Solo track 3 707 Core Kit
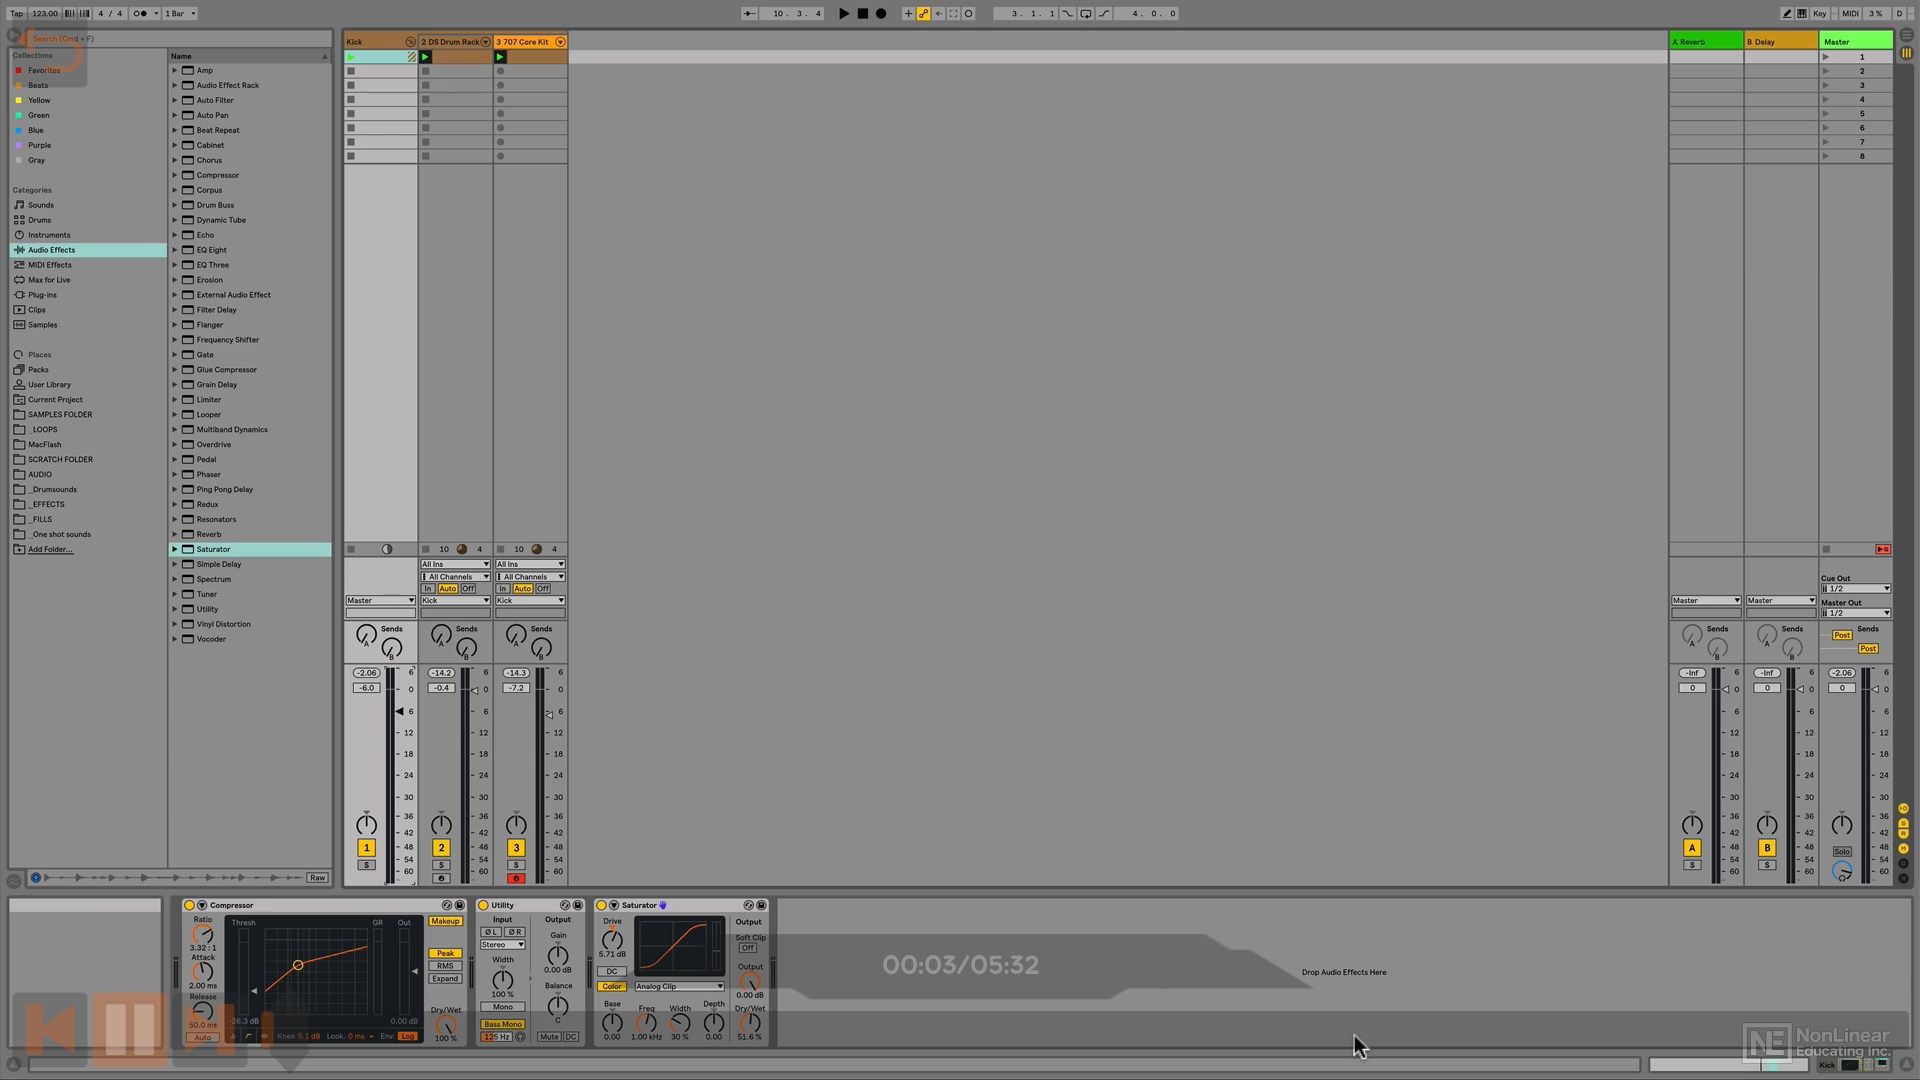1920x1080 pixels. click(516, 865)
